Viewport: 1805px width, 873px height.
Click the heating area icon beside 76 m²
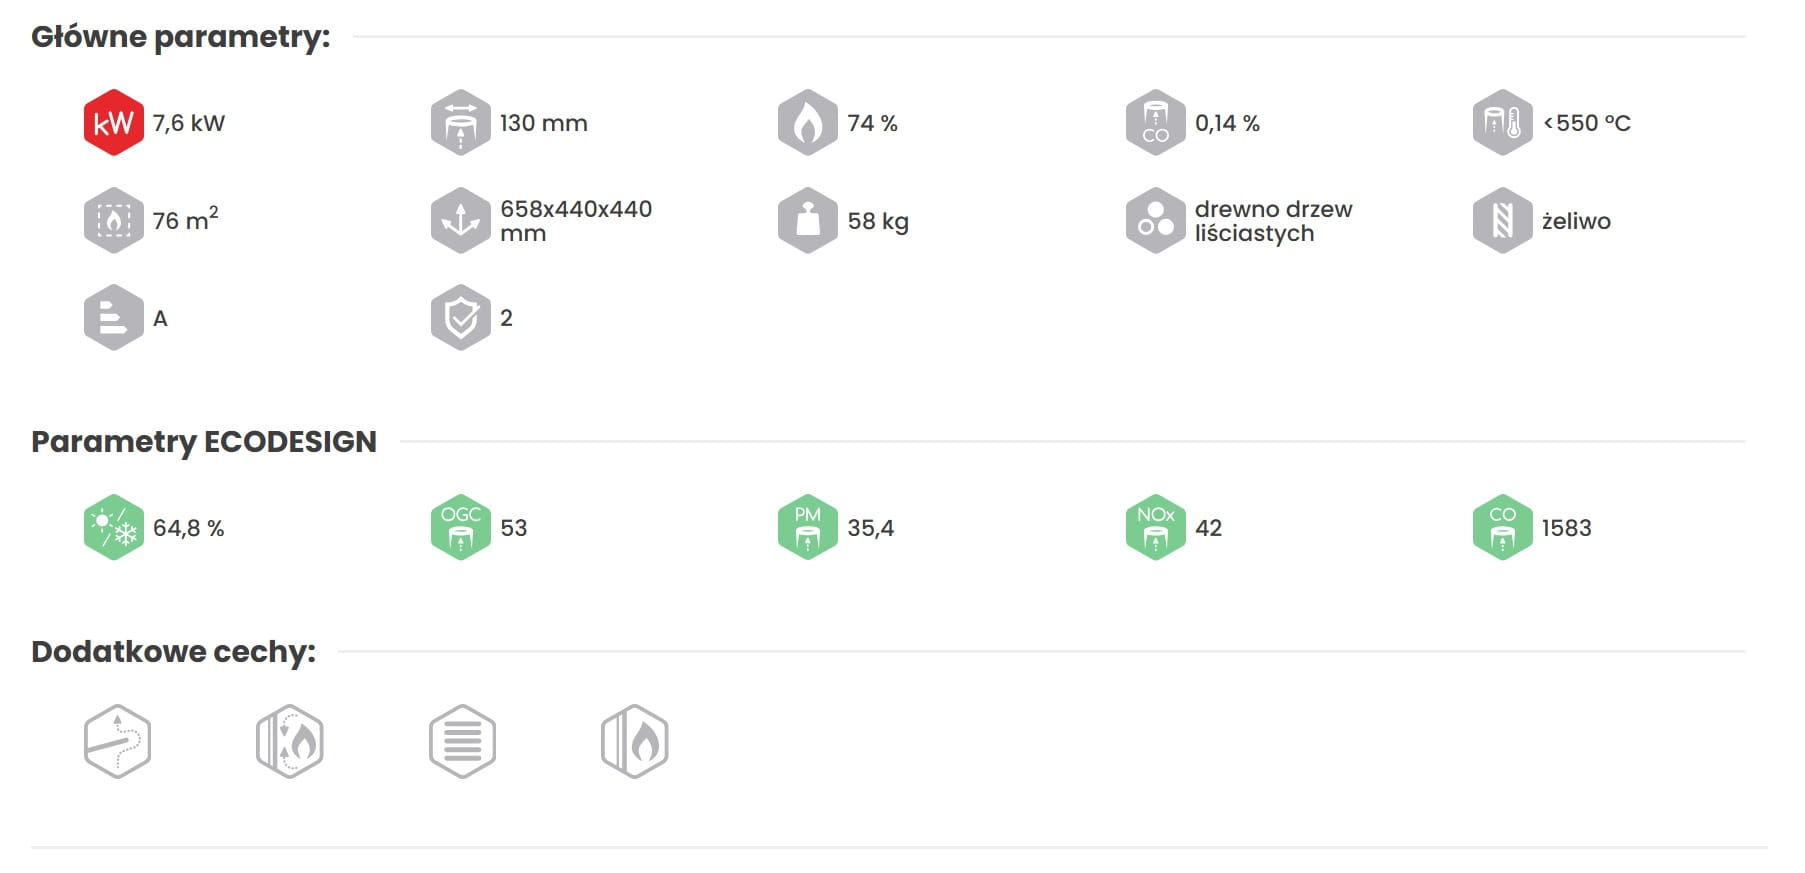pos(113,220)
